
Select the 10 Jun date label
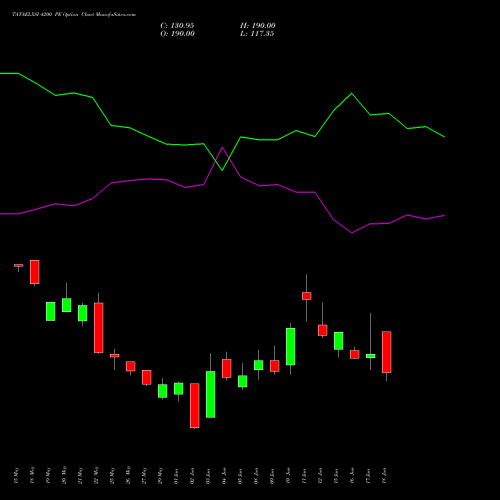(x=289, y=476)
